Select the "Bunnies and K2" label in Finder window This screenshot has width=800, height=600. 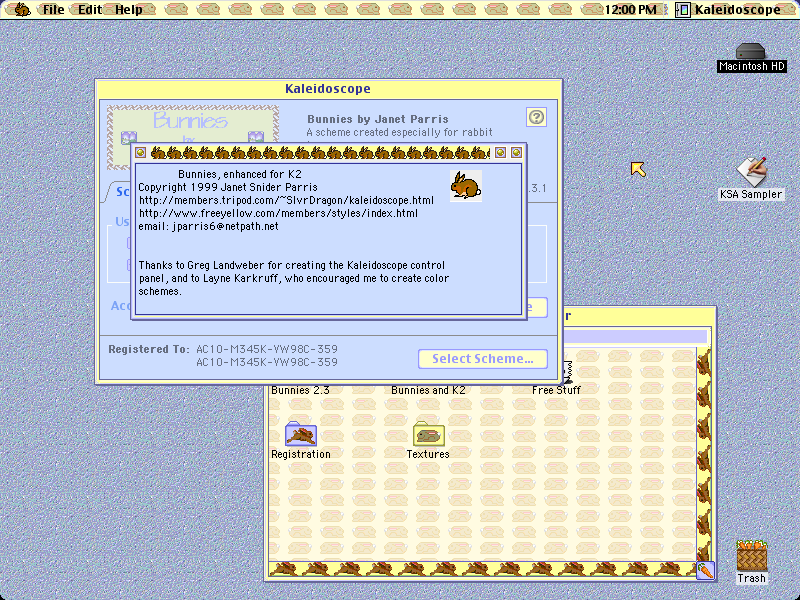(x=428, y=390)
